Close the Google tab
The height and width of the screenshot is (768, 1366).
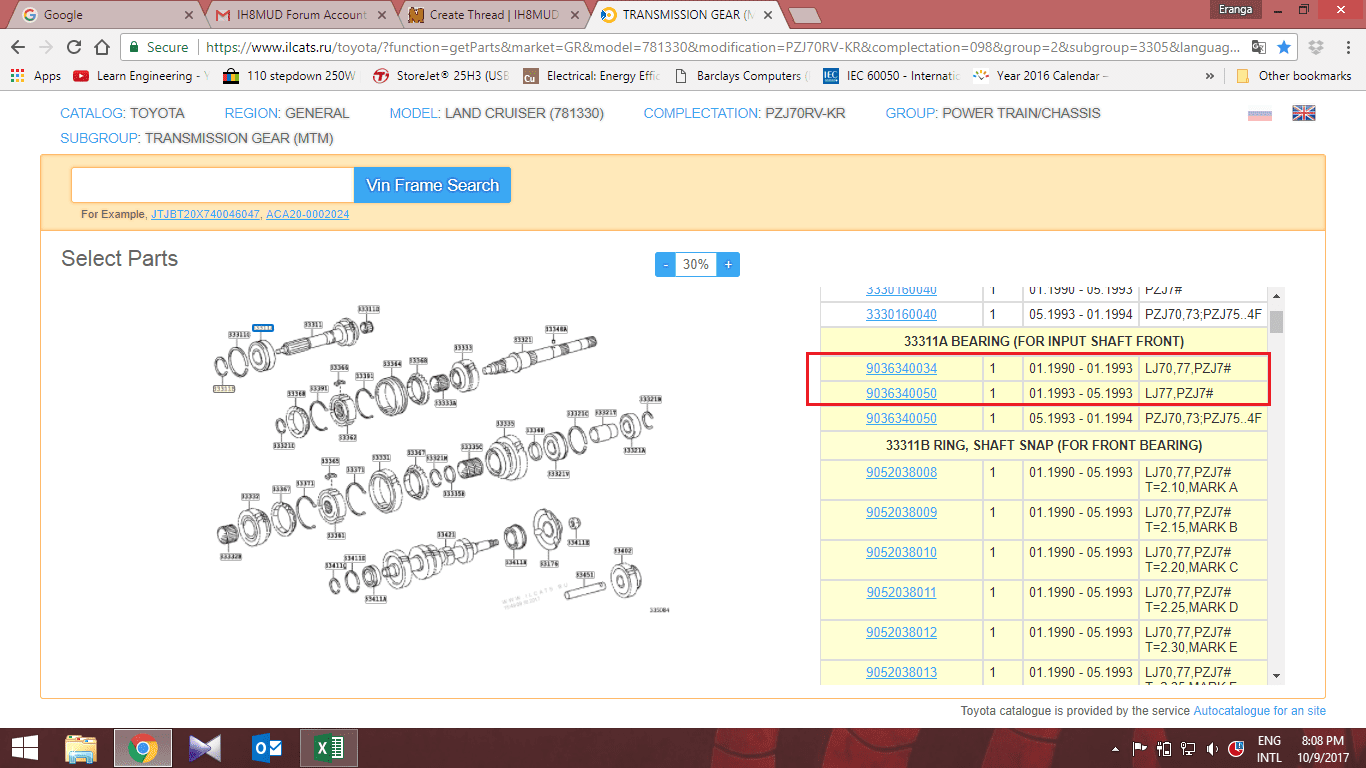pyautogui.click(x=189, y=15)
